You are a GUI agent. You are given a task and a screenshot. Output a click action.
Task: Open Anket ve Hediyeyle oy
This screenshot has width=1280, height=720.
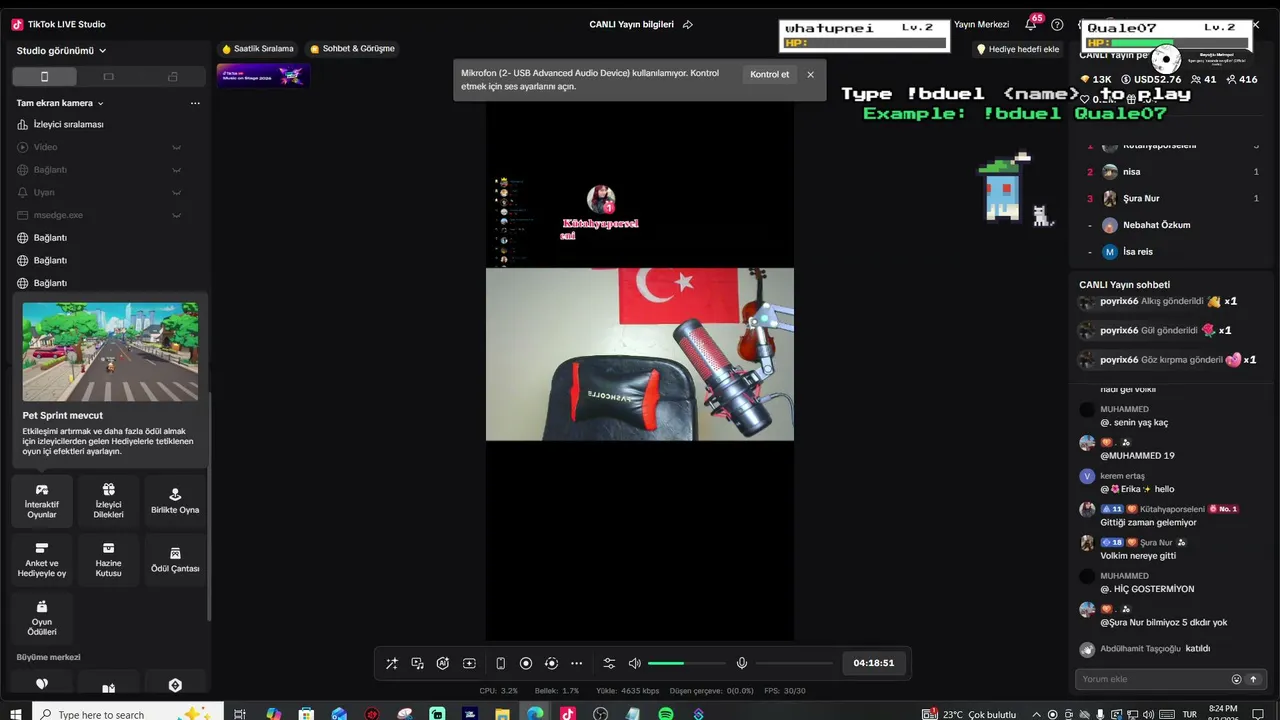pyautogui.click(x=42, y=560)
